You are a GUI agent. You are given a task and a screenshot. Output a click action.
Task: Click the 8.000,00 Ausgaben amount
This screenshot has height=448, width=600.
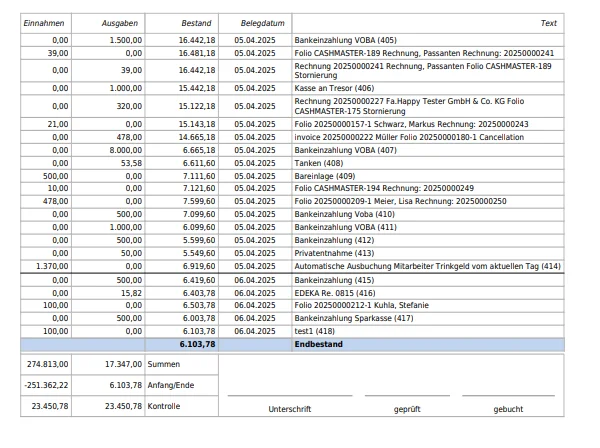click(x=126, y=150)
